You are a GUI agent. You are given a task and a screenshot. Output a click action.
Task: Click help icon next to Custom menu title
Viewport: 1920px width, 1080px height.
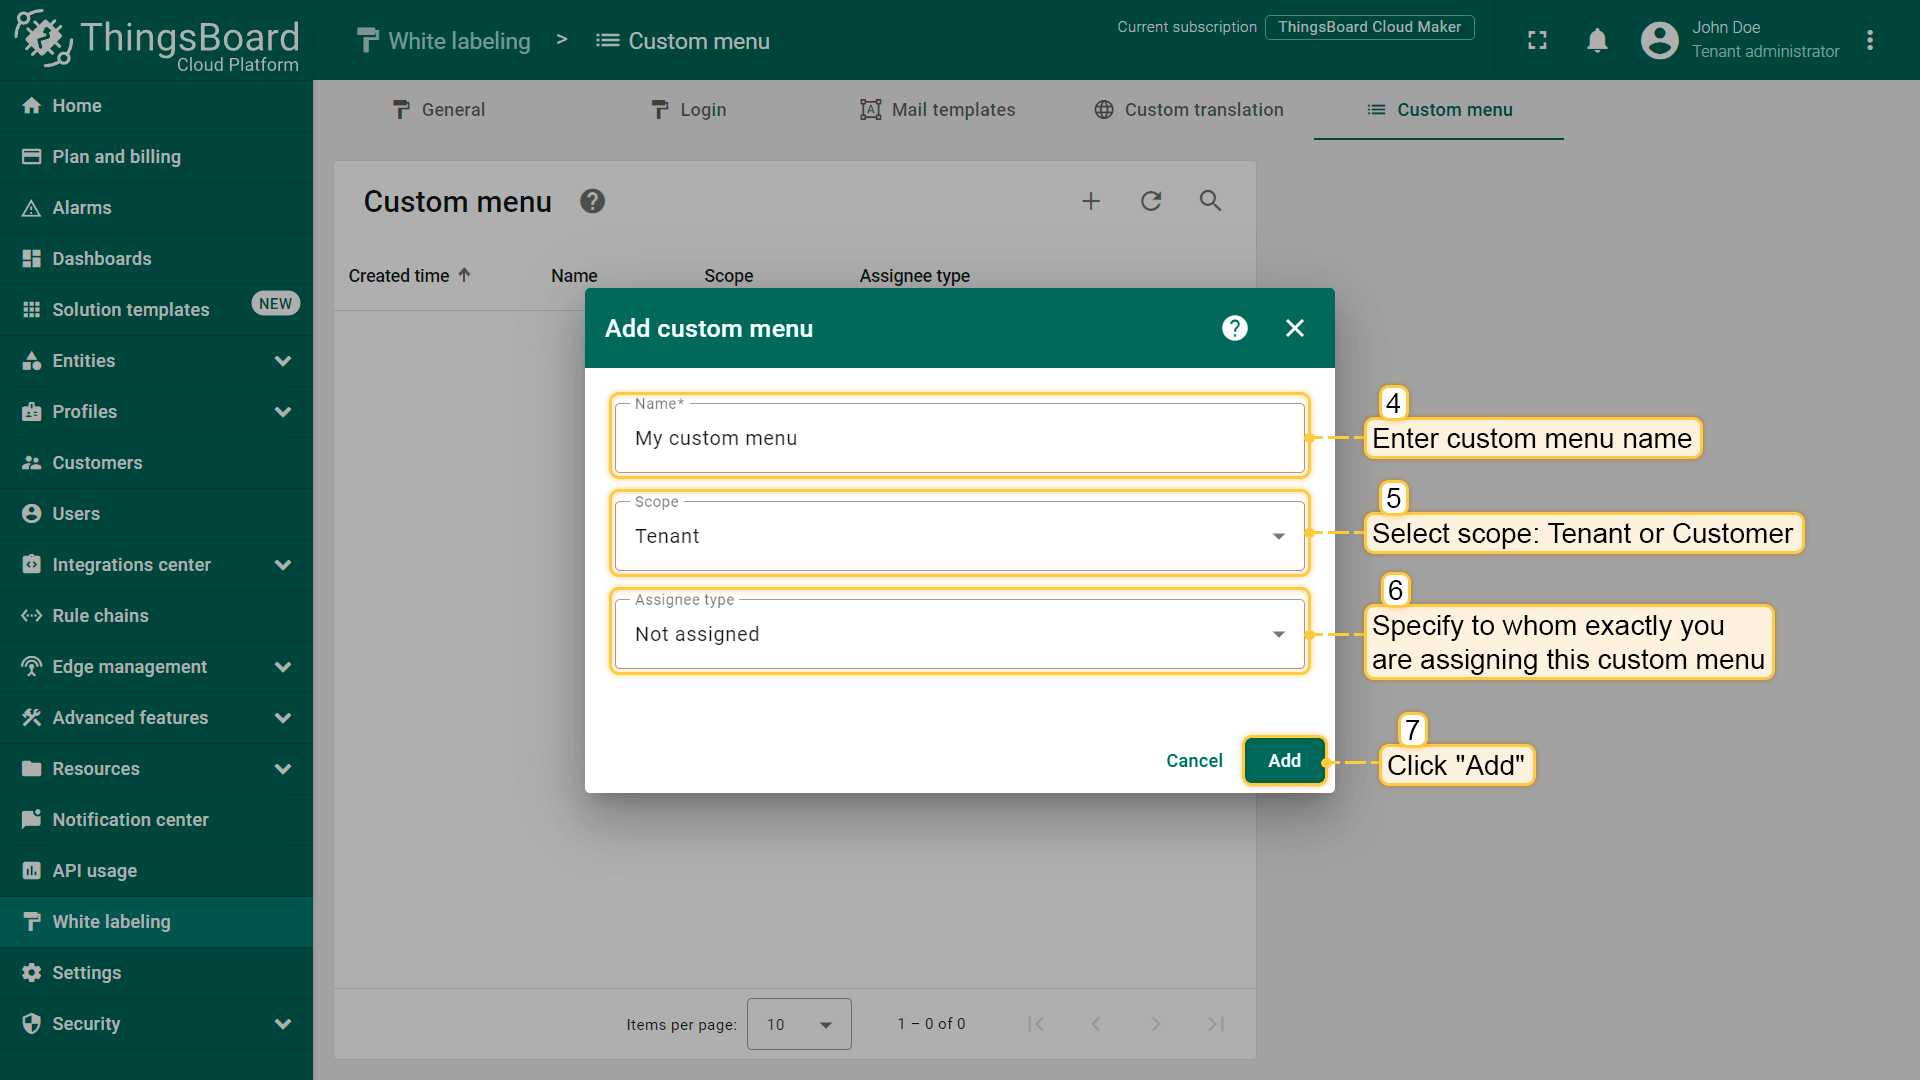tap(592, 201)
